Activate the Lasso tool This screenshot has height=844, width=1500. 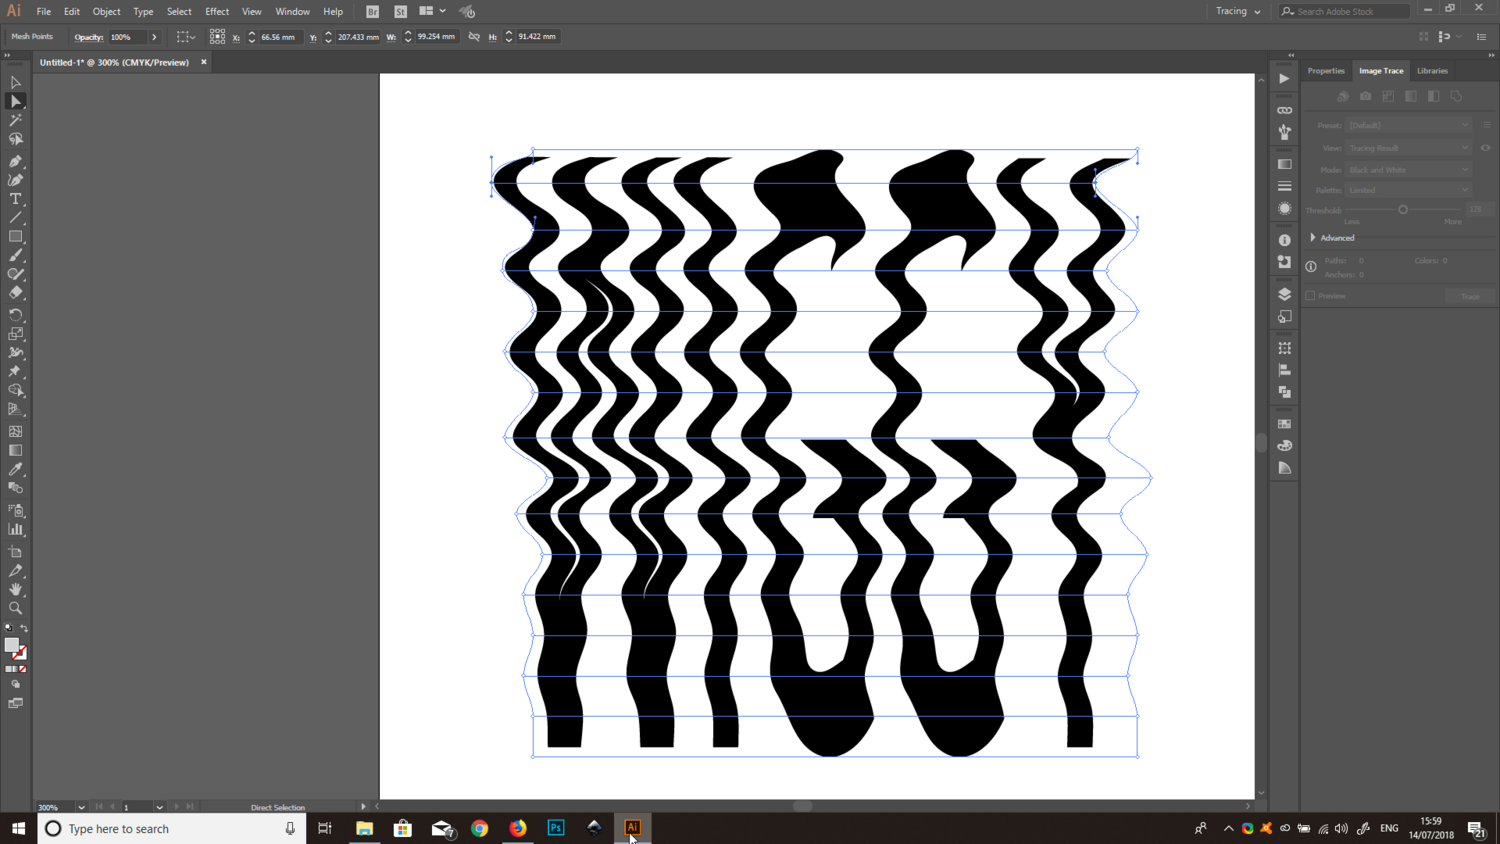coord(15,139)
